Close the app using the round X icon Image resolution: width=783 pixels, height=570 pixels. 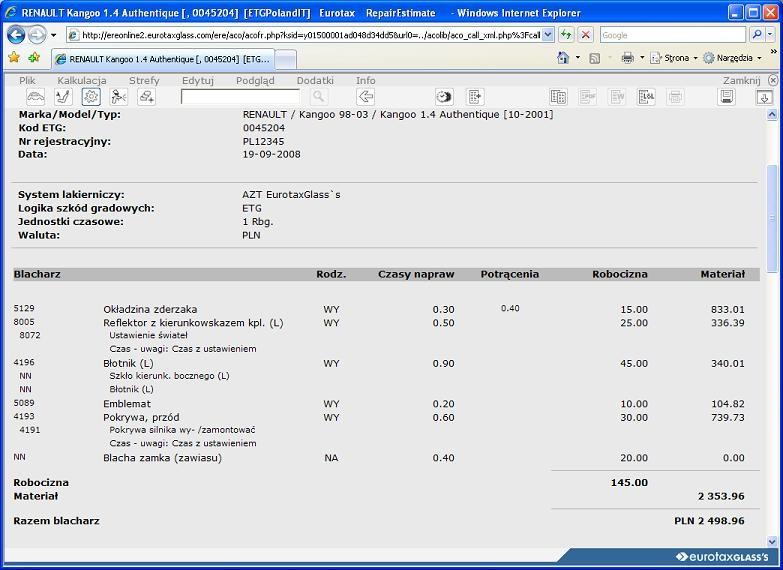click(x=773, y=80)
